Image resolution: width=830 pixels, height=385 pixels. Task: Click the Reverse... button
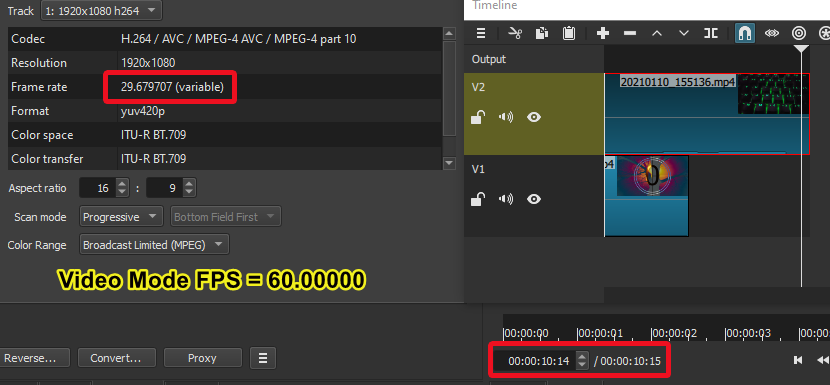pos(34,358)
